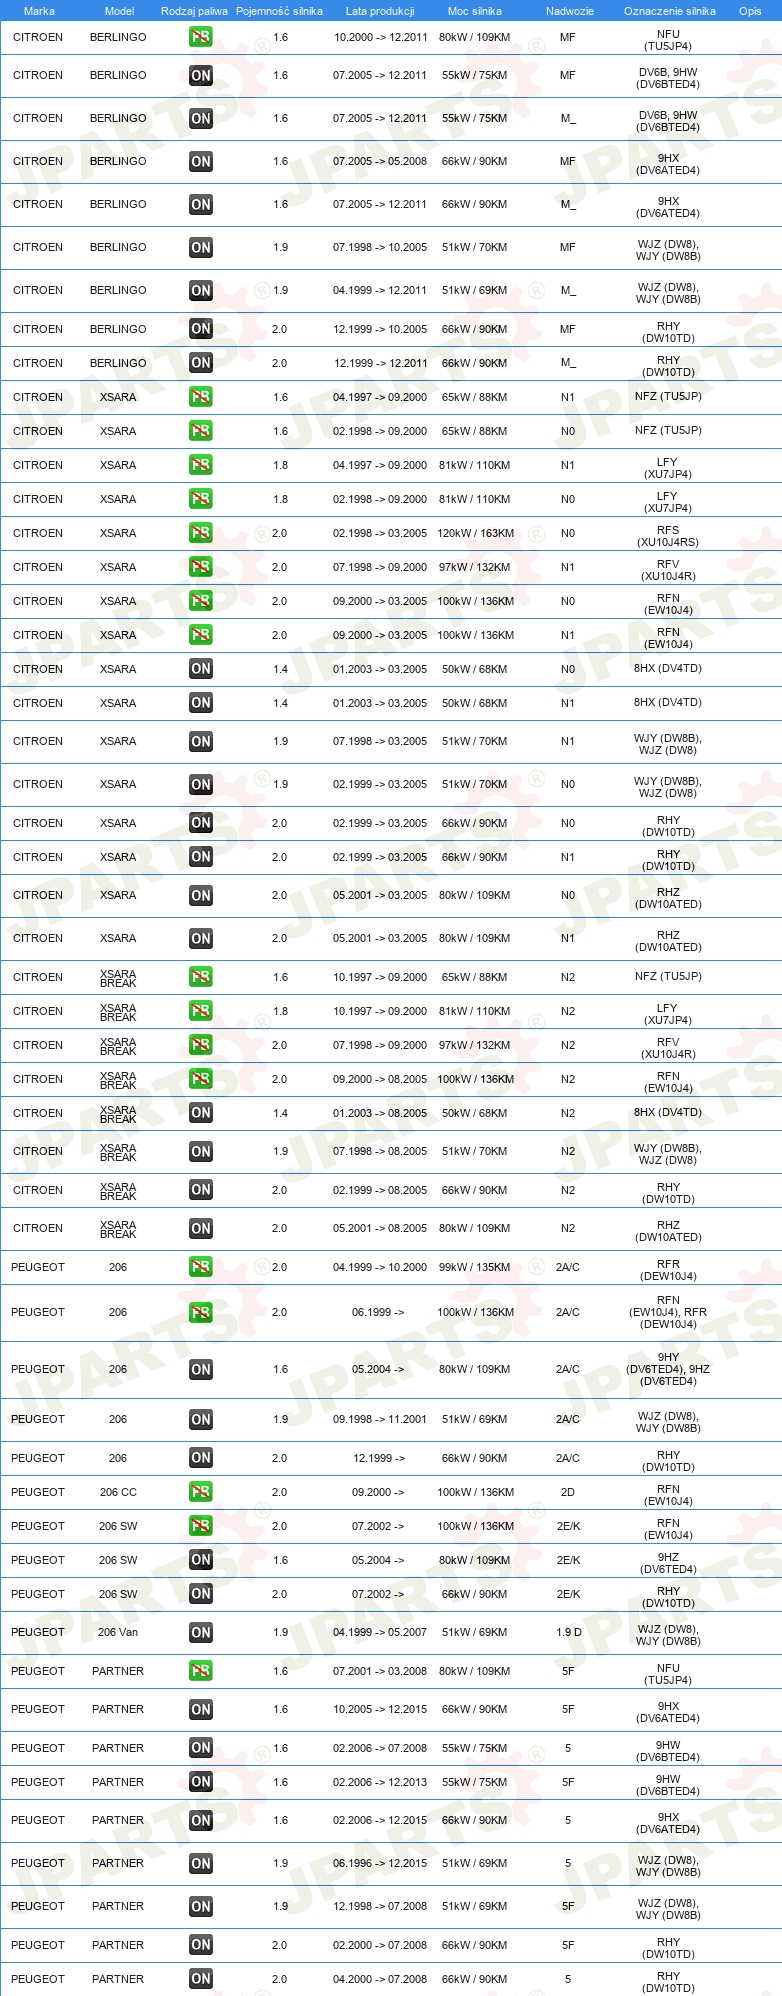Viewport: 782px width, 1996px height.
Task: Click the ON icon for Xsara 1.9 07.1998 -> 03.2005
Action: point(201,741)
